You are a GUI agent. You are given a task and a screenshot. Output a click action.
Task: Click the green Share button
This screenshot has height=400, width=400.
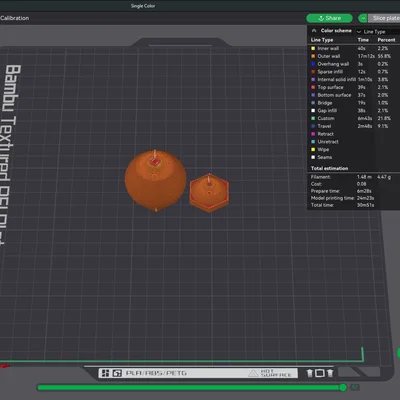pos(329,18)
